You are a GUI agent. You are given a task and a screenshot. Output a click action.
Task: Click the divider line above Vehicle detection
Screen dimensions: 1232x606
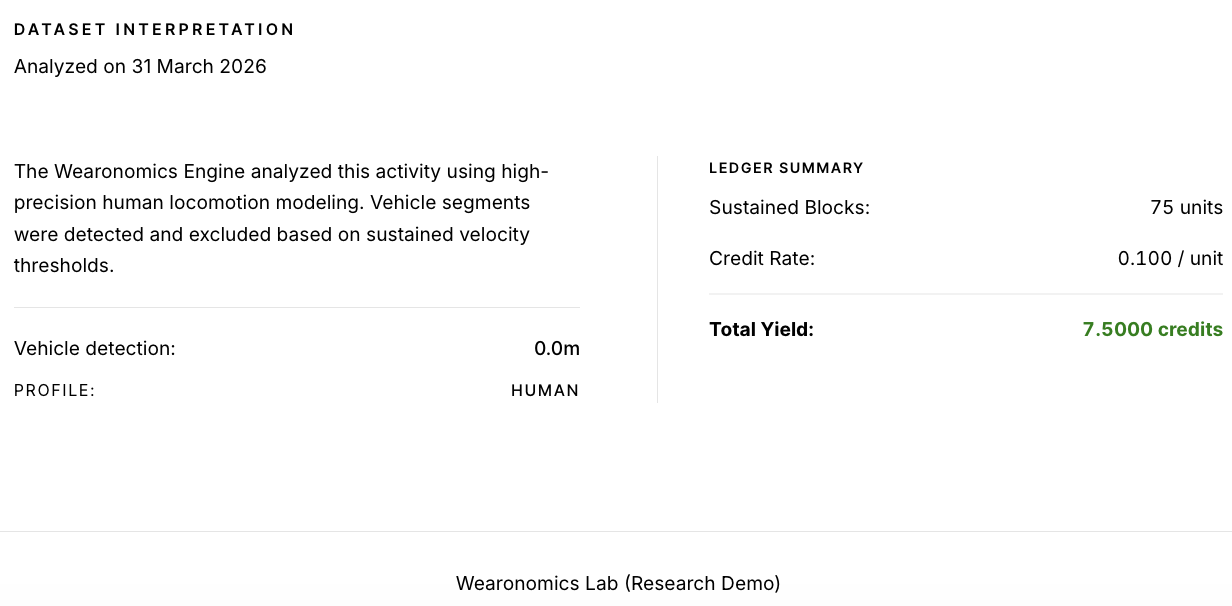point(296,307)
